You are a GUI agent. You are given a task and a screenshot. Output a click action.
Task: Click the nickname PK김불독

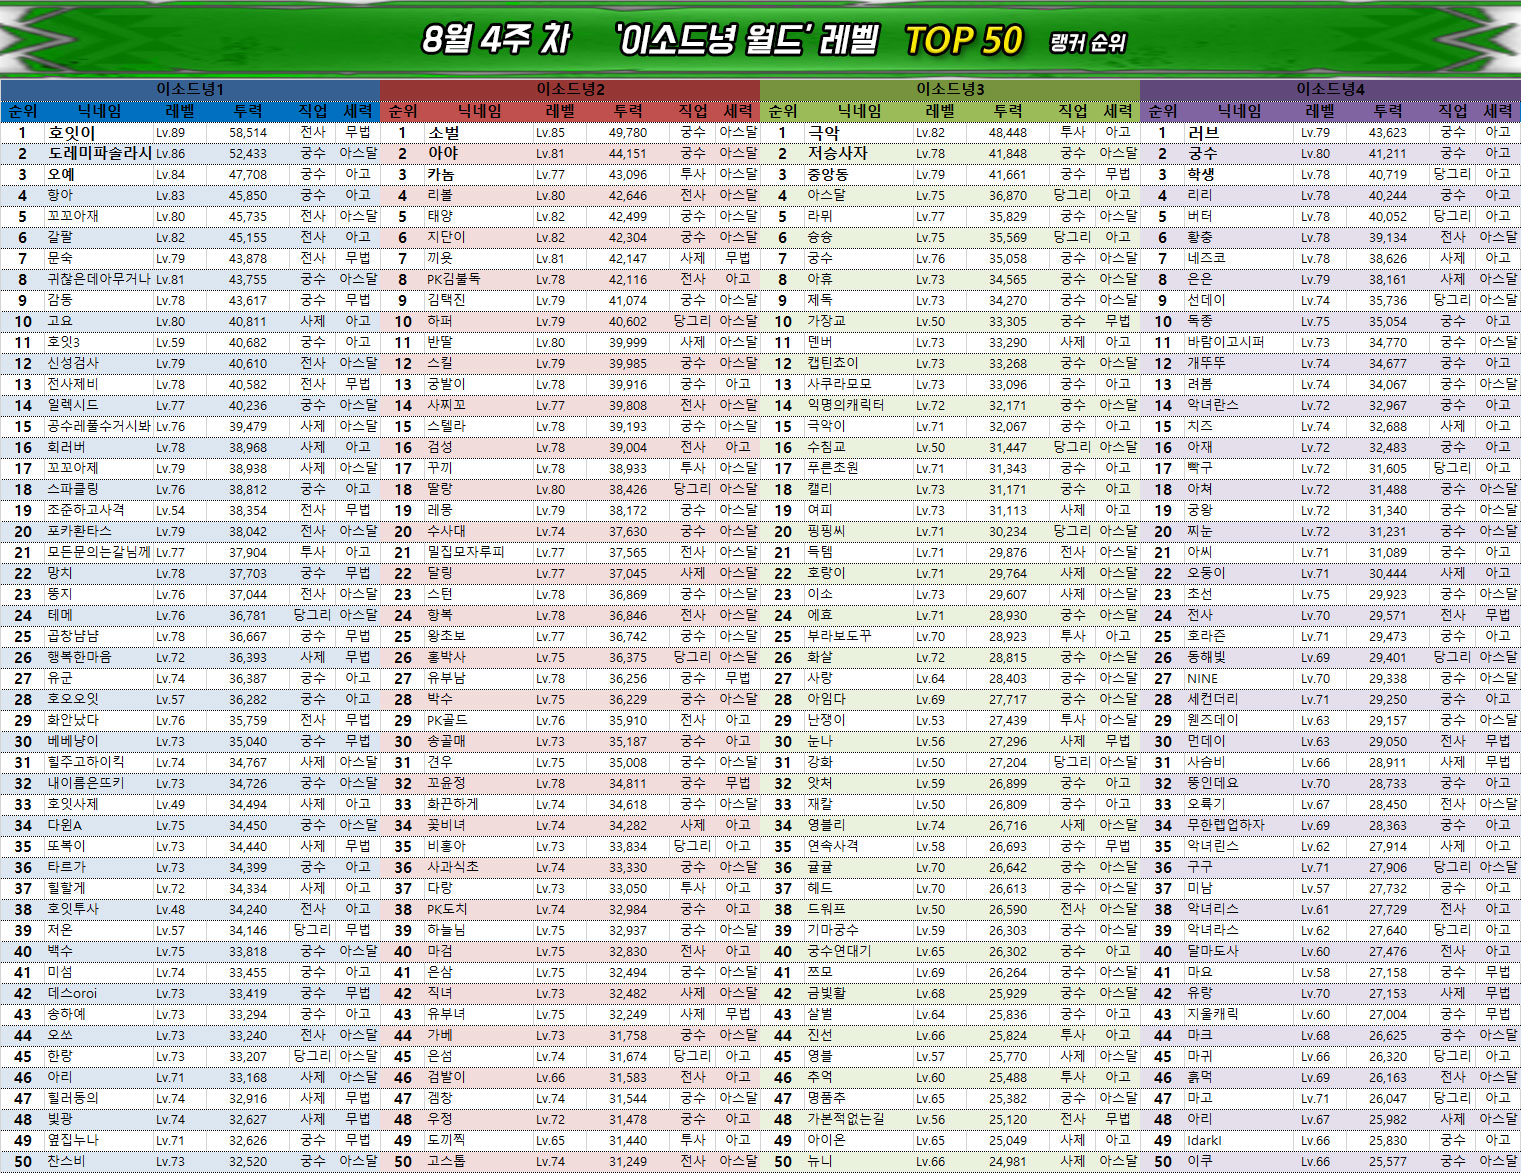click(x=453, y=279)
